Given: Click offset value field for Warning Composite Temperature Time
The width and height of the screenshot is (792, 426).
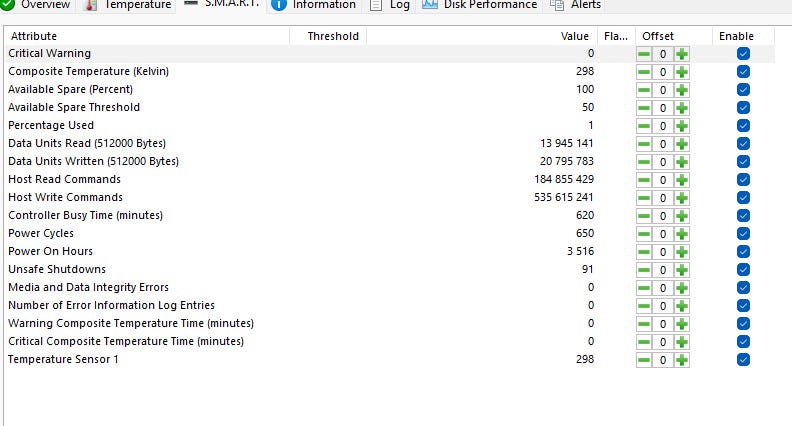Looking at the screenshot, I should (x=663, y=324).
